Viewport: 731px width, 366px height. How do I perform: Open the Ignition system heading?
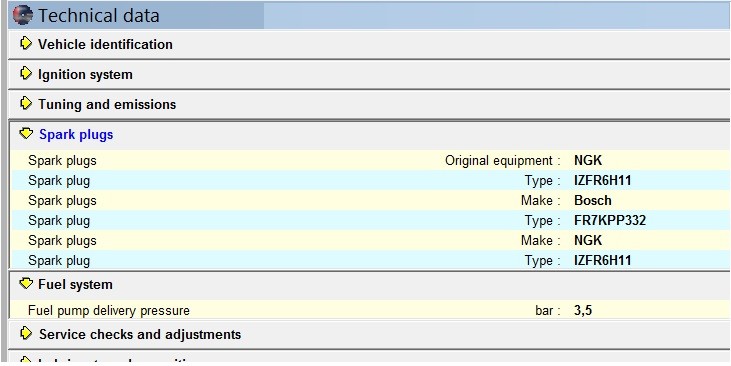click(x=85, y=75)
